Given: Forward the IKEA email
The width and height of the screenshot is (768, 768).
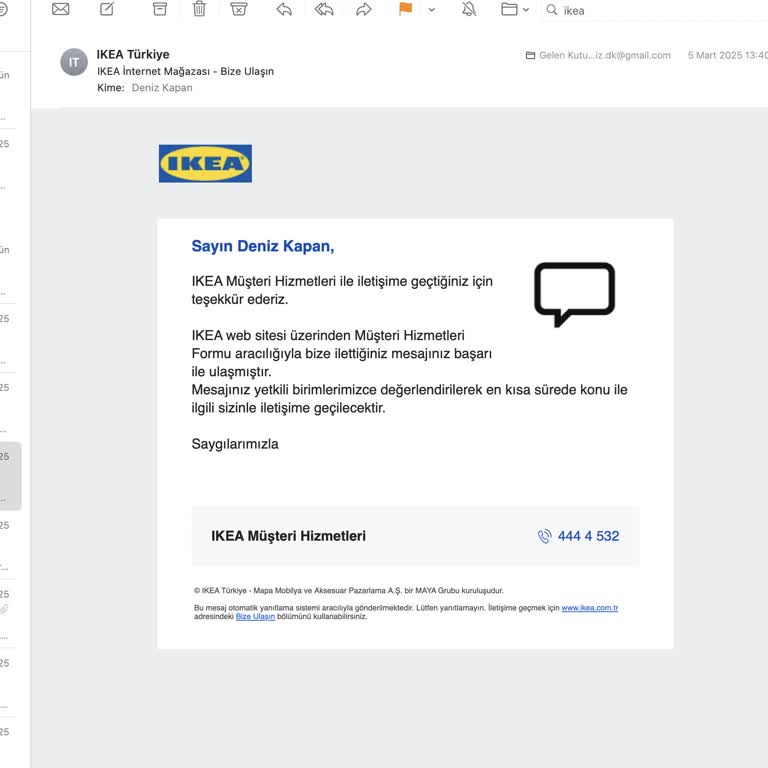Looking at the screenshot, I should coord(363,9).
